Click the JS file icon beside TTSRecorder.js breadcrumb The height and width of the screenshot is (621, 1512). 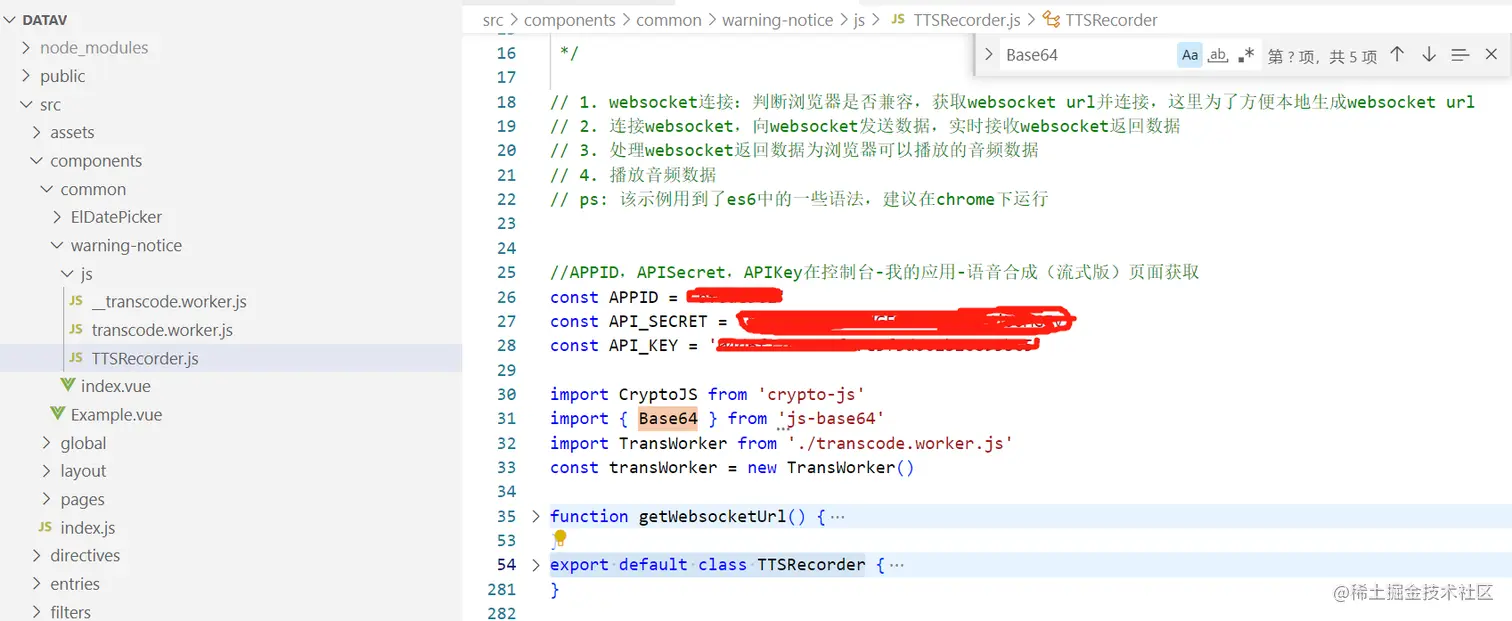(x=896, y=19)
